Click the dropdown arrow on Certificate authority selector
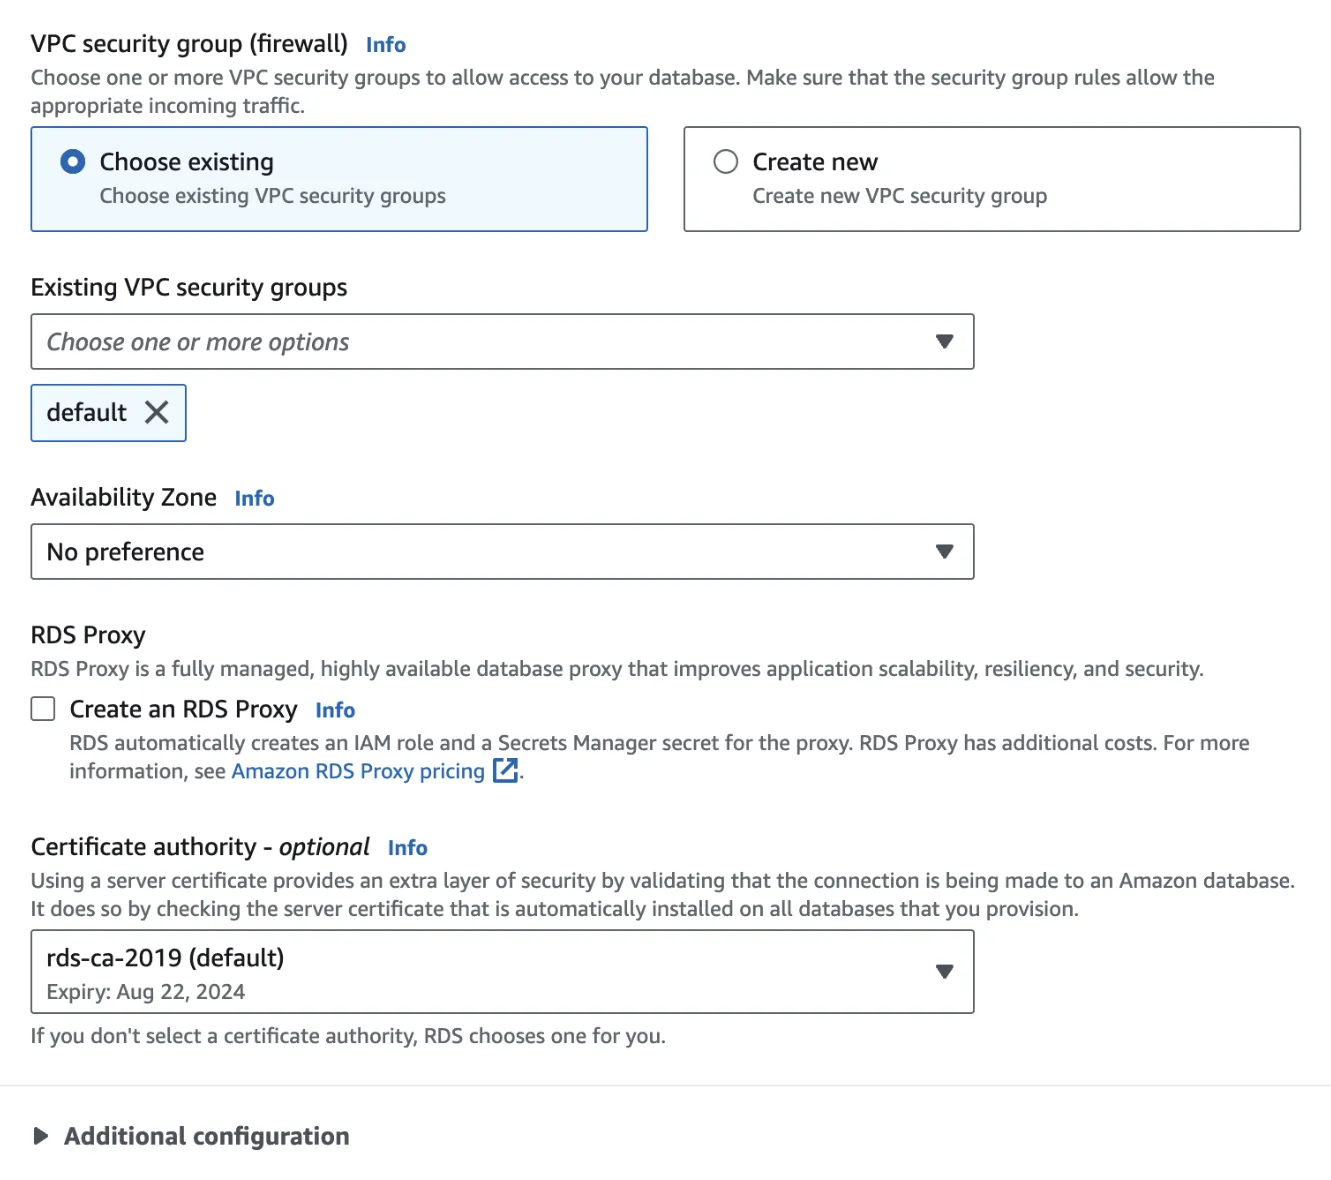1331x1180 pixels. pos(943,971)
